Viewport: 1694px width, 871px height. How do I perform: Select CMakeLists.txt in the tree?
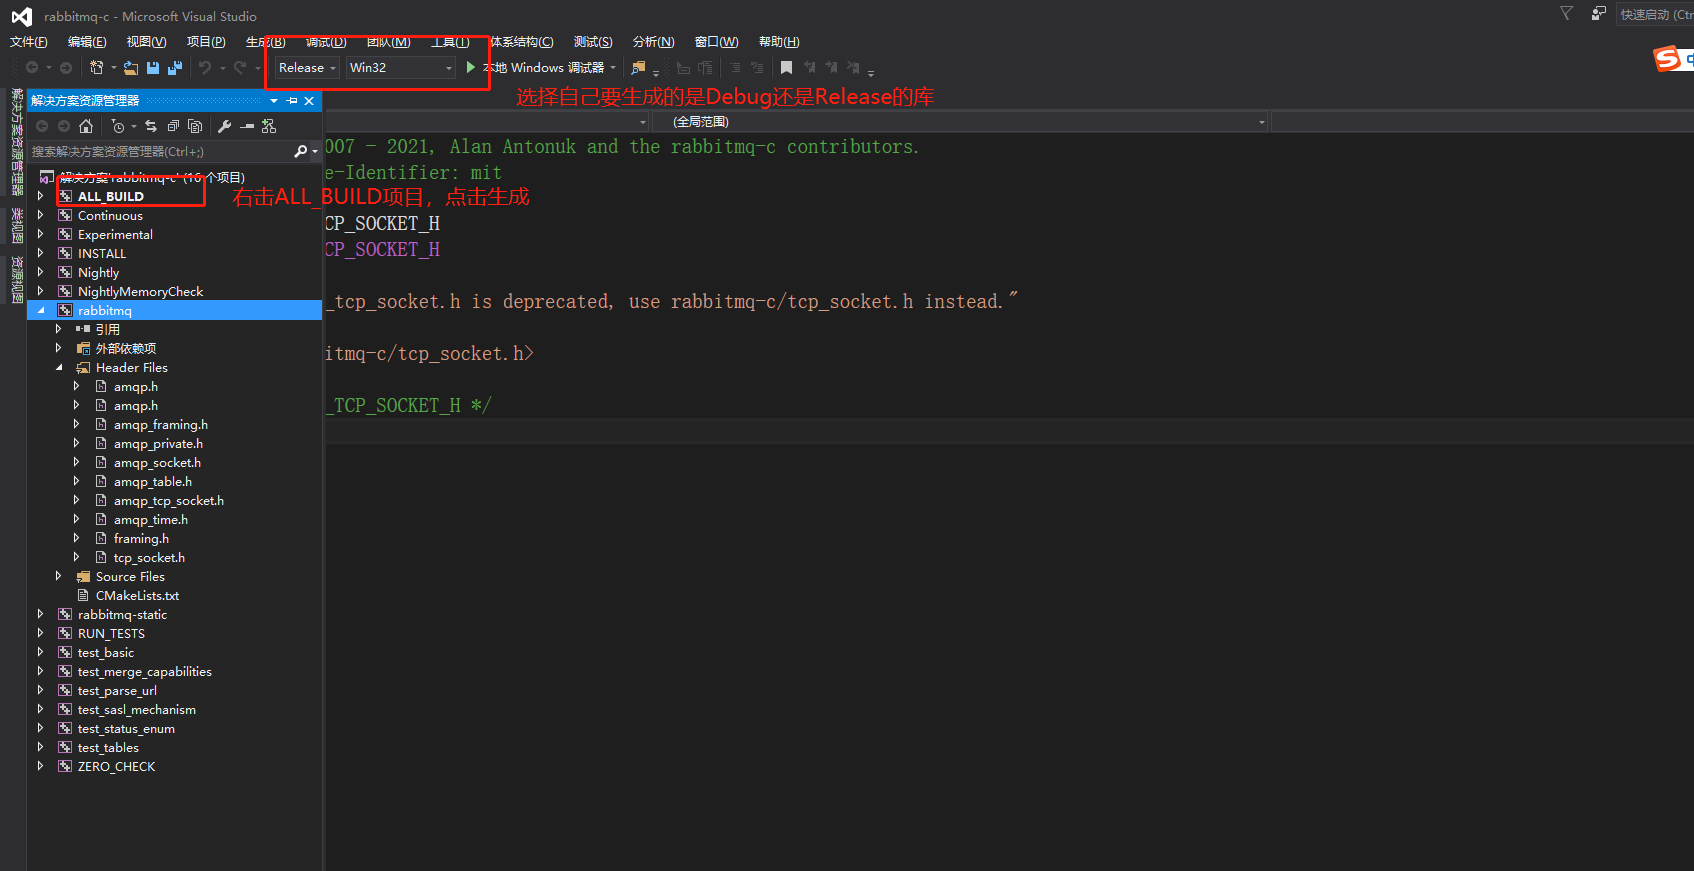tap(137, 595)
